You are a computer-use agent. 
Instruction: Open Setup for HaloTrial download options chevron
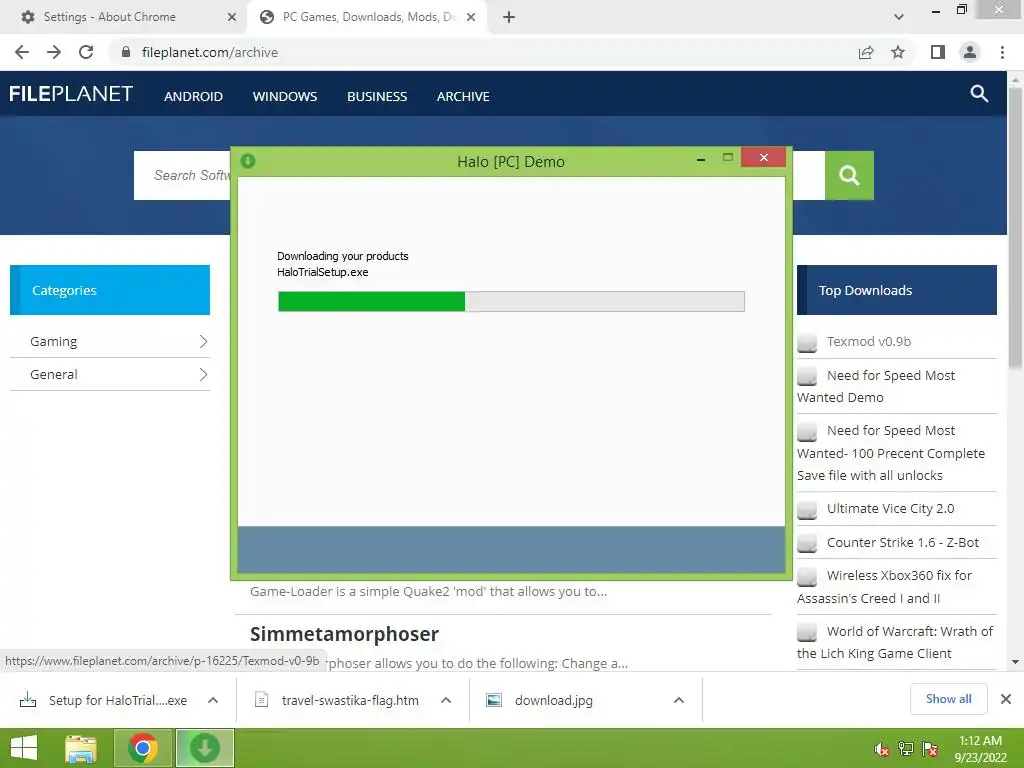tap(213, 700)
